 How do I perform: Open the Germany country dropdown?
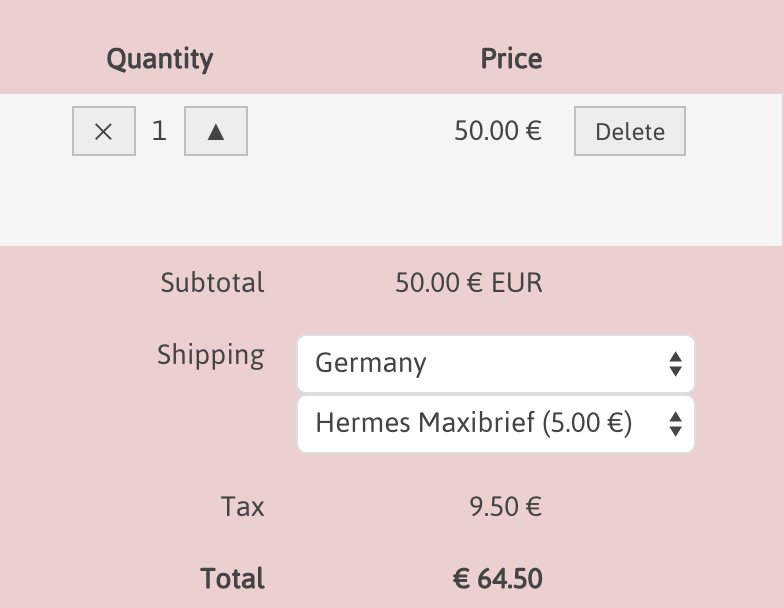coord(495,363)
